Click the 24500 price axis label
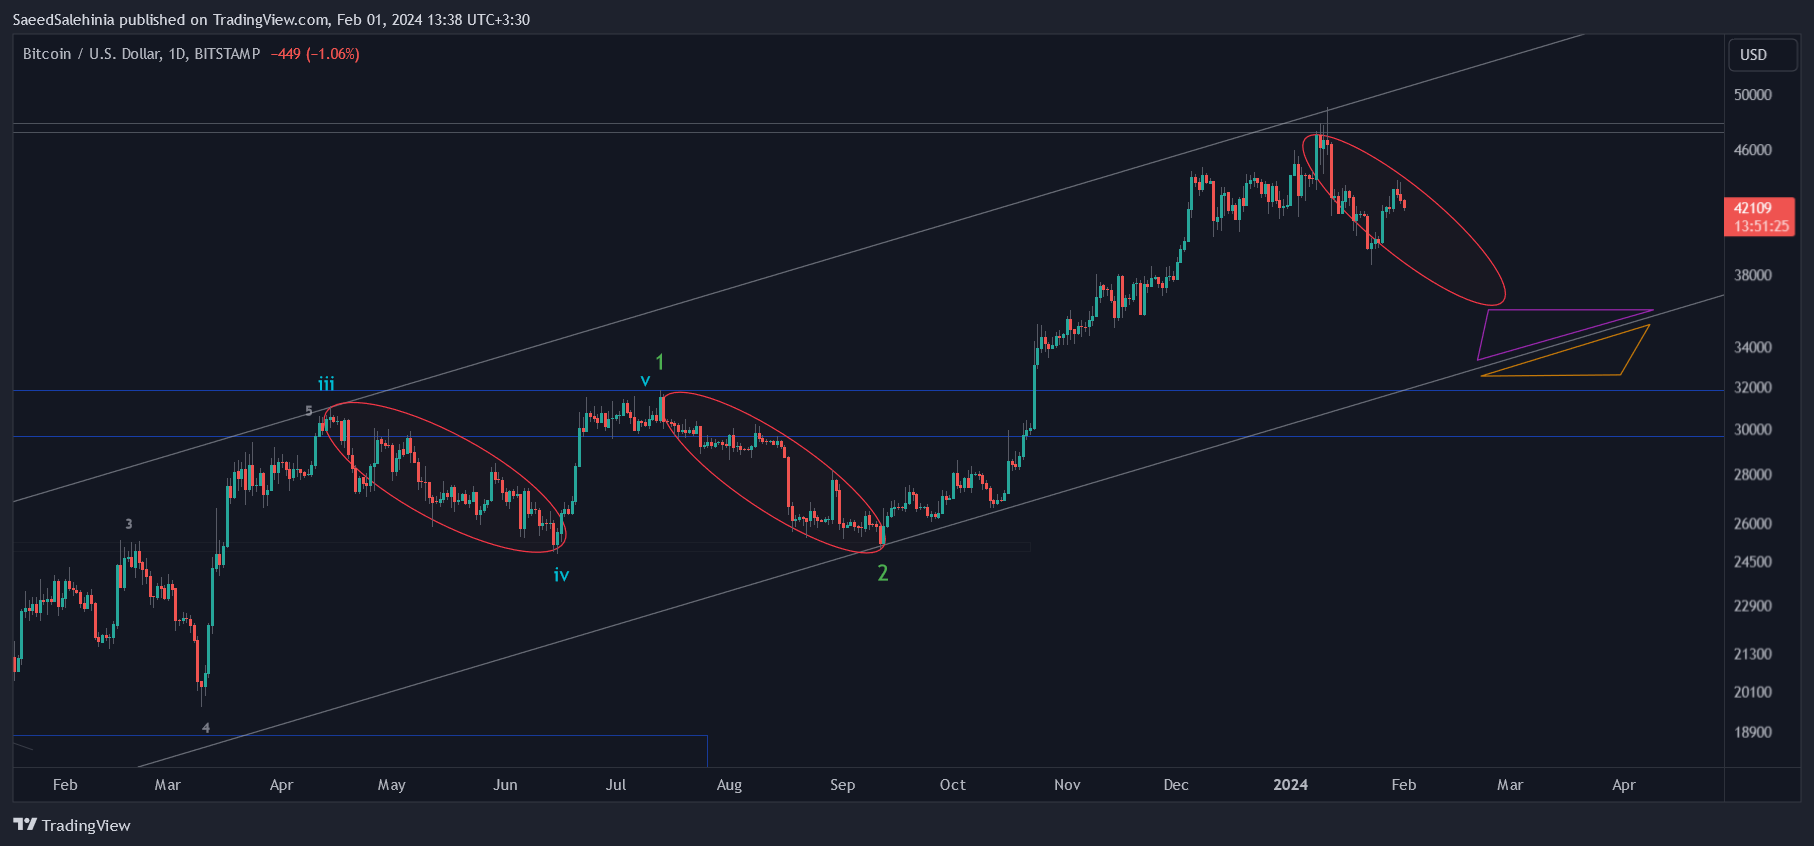The image size is (1814, 846). point(1752,562)
